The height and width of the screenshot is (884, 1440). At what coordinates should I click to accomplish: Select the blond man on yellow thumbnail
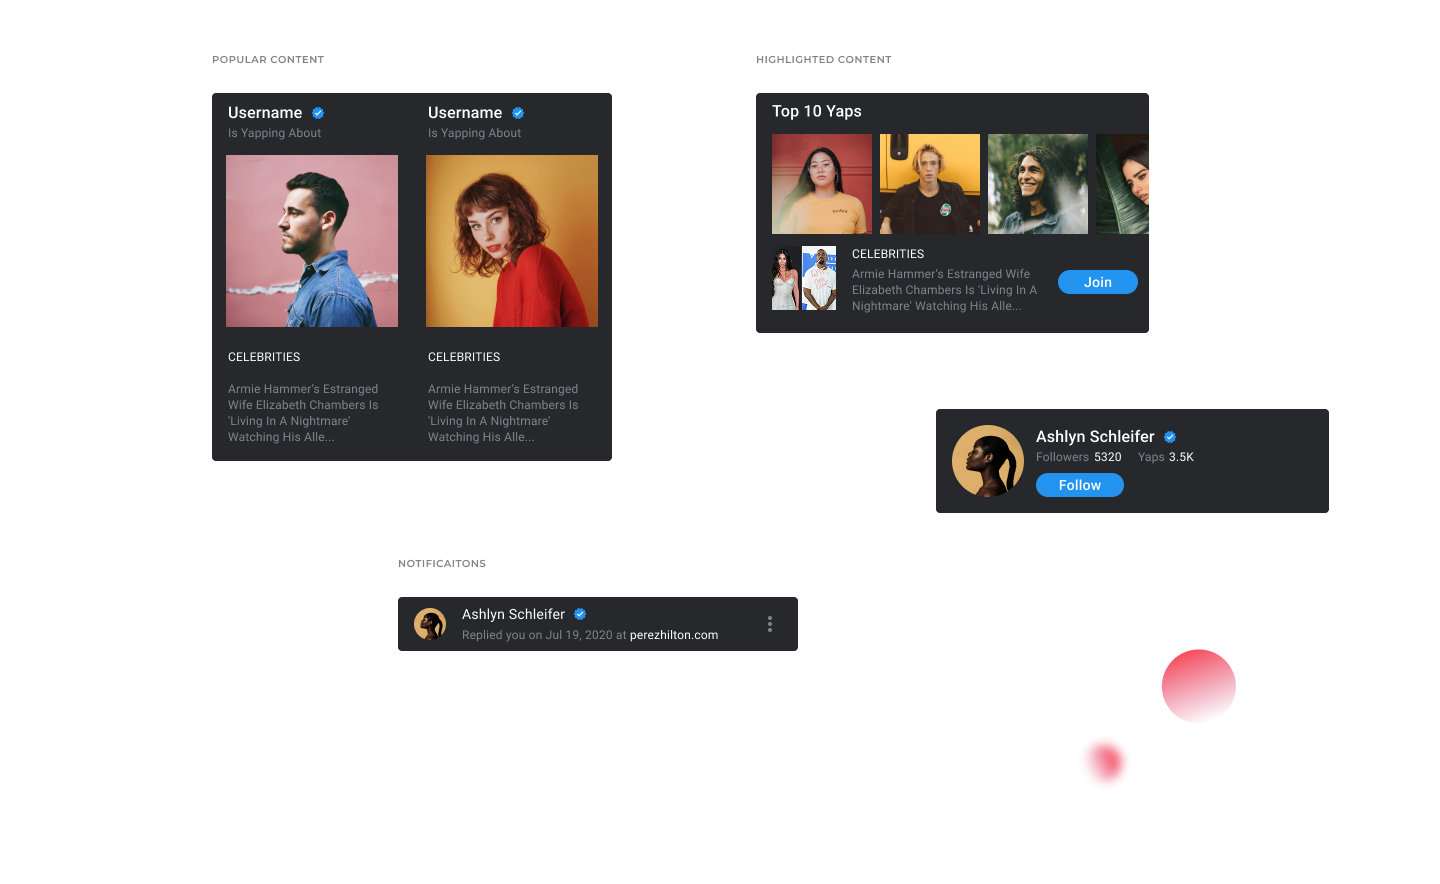pyautogui.click(x=930, y=184)
